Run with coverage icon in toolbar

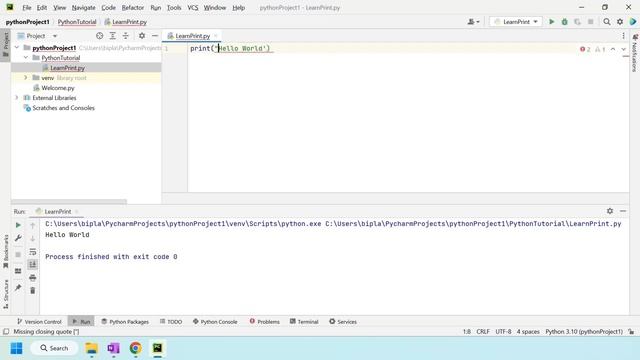coord(577,22)
